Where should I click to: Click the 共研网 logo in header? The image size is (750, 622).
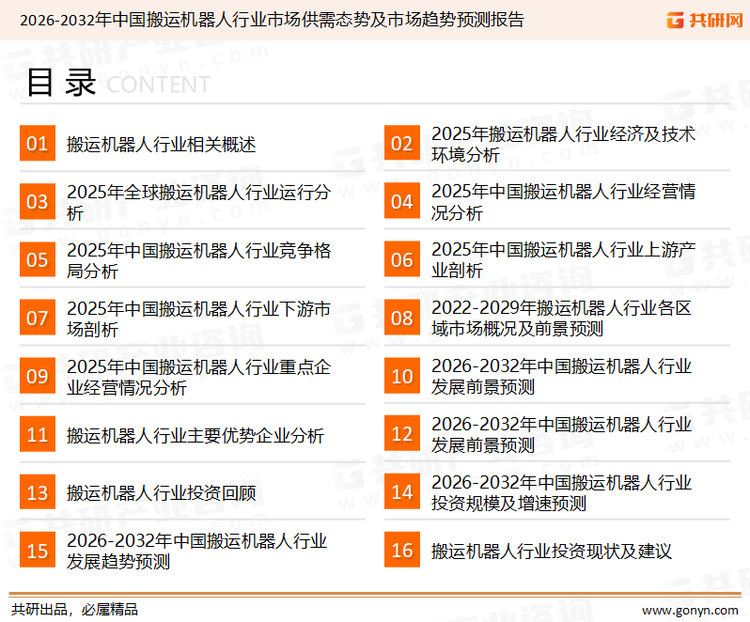[705, 20]
